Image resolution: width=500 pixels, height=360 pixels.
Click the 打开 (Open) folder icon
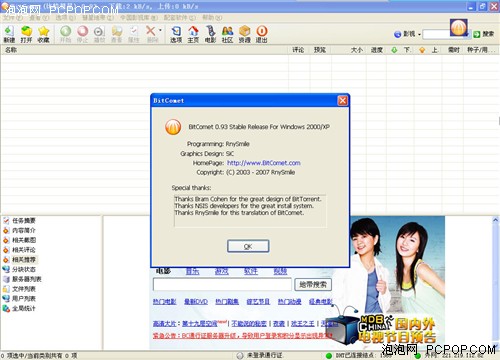26,34
